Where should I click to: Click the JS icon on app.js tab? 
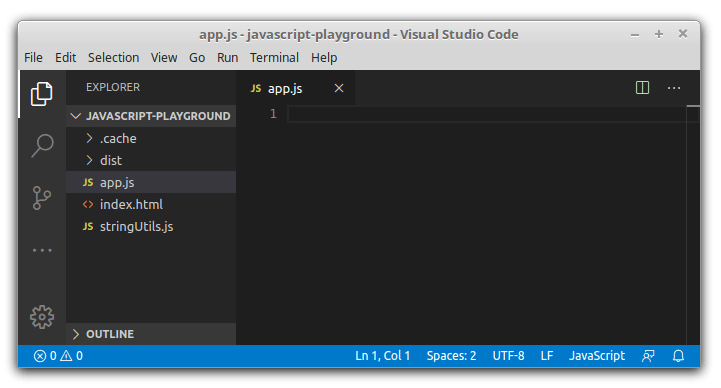[x=256, y=88]
